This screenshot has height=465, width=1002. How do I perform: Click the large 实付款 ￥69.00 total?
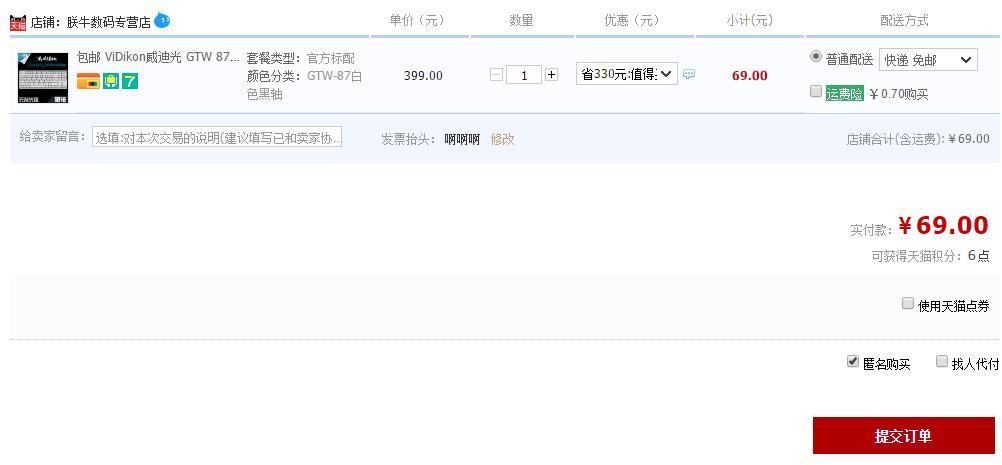pyautogui.click(x=943, y=225)
